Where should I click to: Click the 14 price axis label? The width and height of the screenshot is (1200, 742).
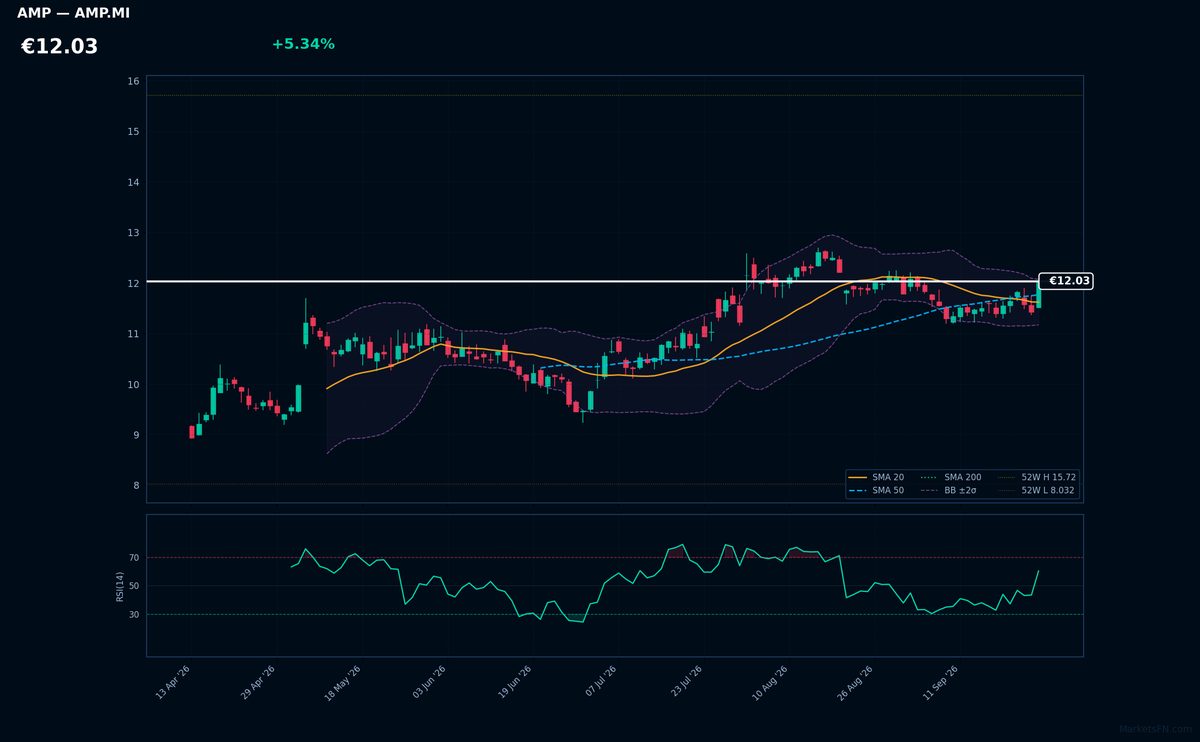coord(133,182)
